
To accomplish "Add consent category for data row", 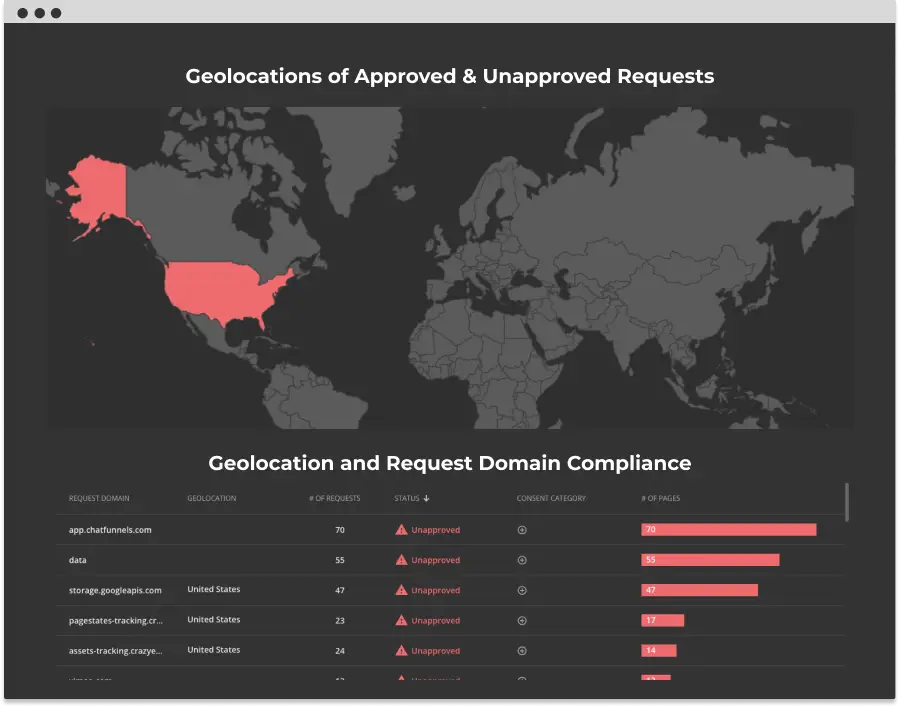I will (522, 560).
